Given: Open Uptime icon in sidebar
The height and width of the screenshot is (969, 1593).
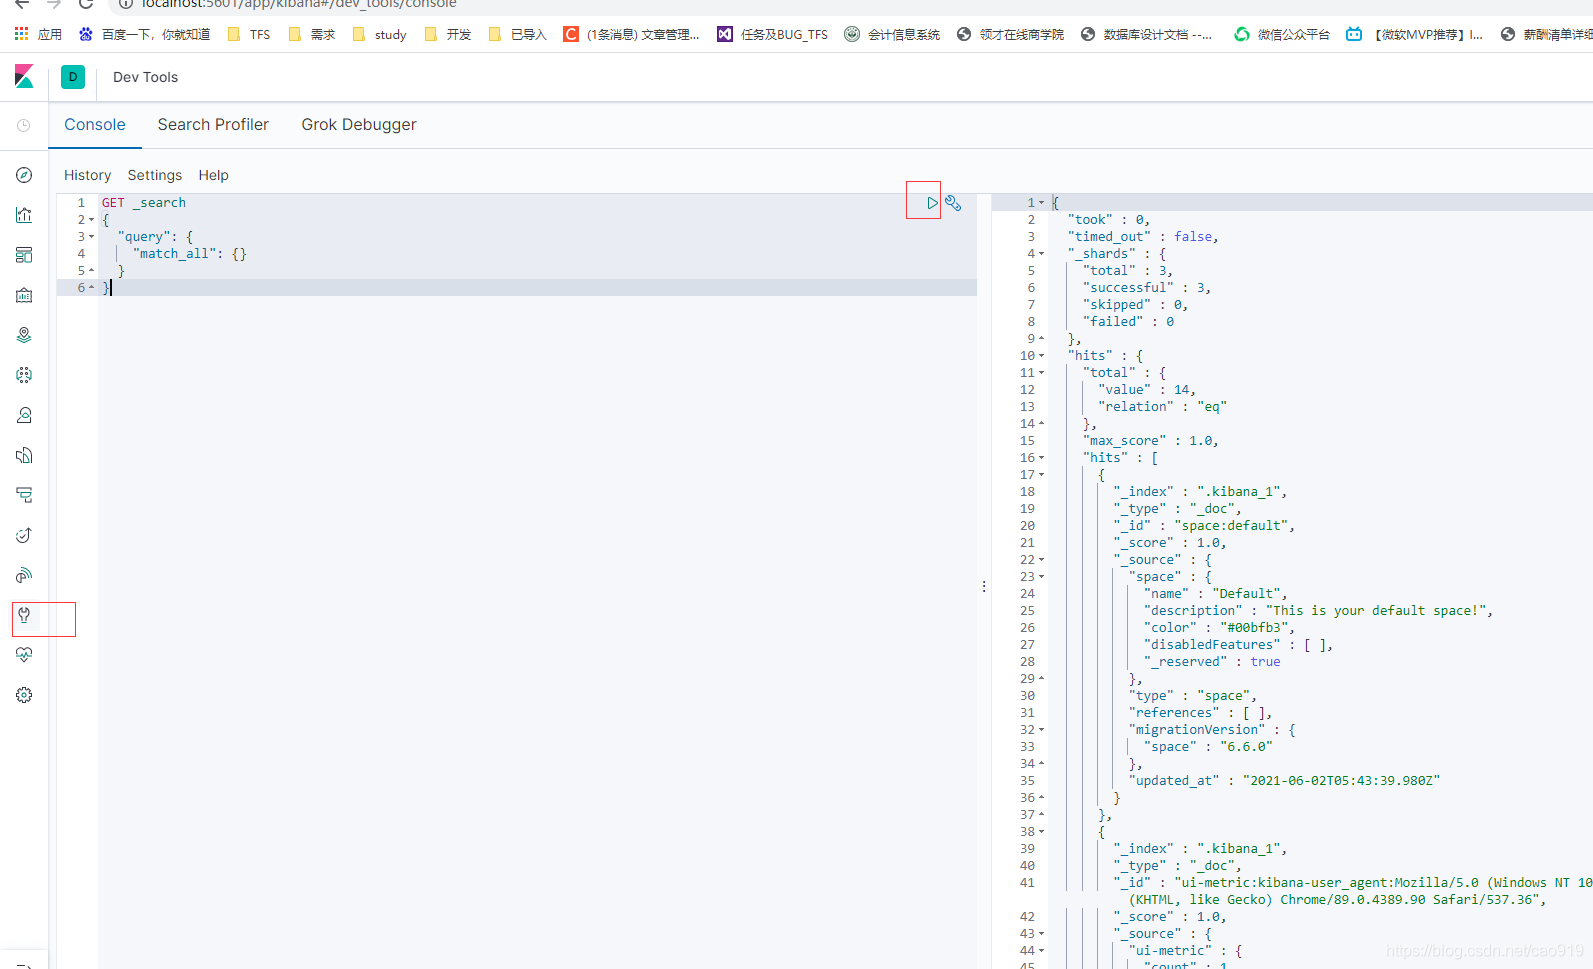Looking at the screenshot, I should click(x=24, y=535).
